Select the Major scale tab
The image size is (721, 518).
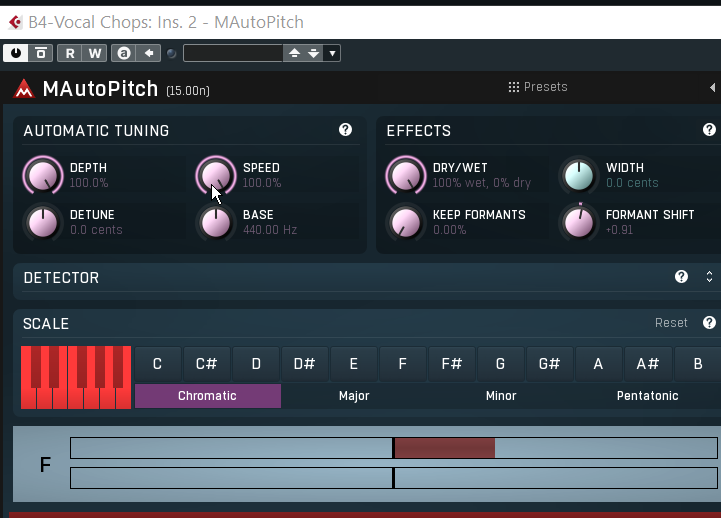click(354, 396)
